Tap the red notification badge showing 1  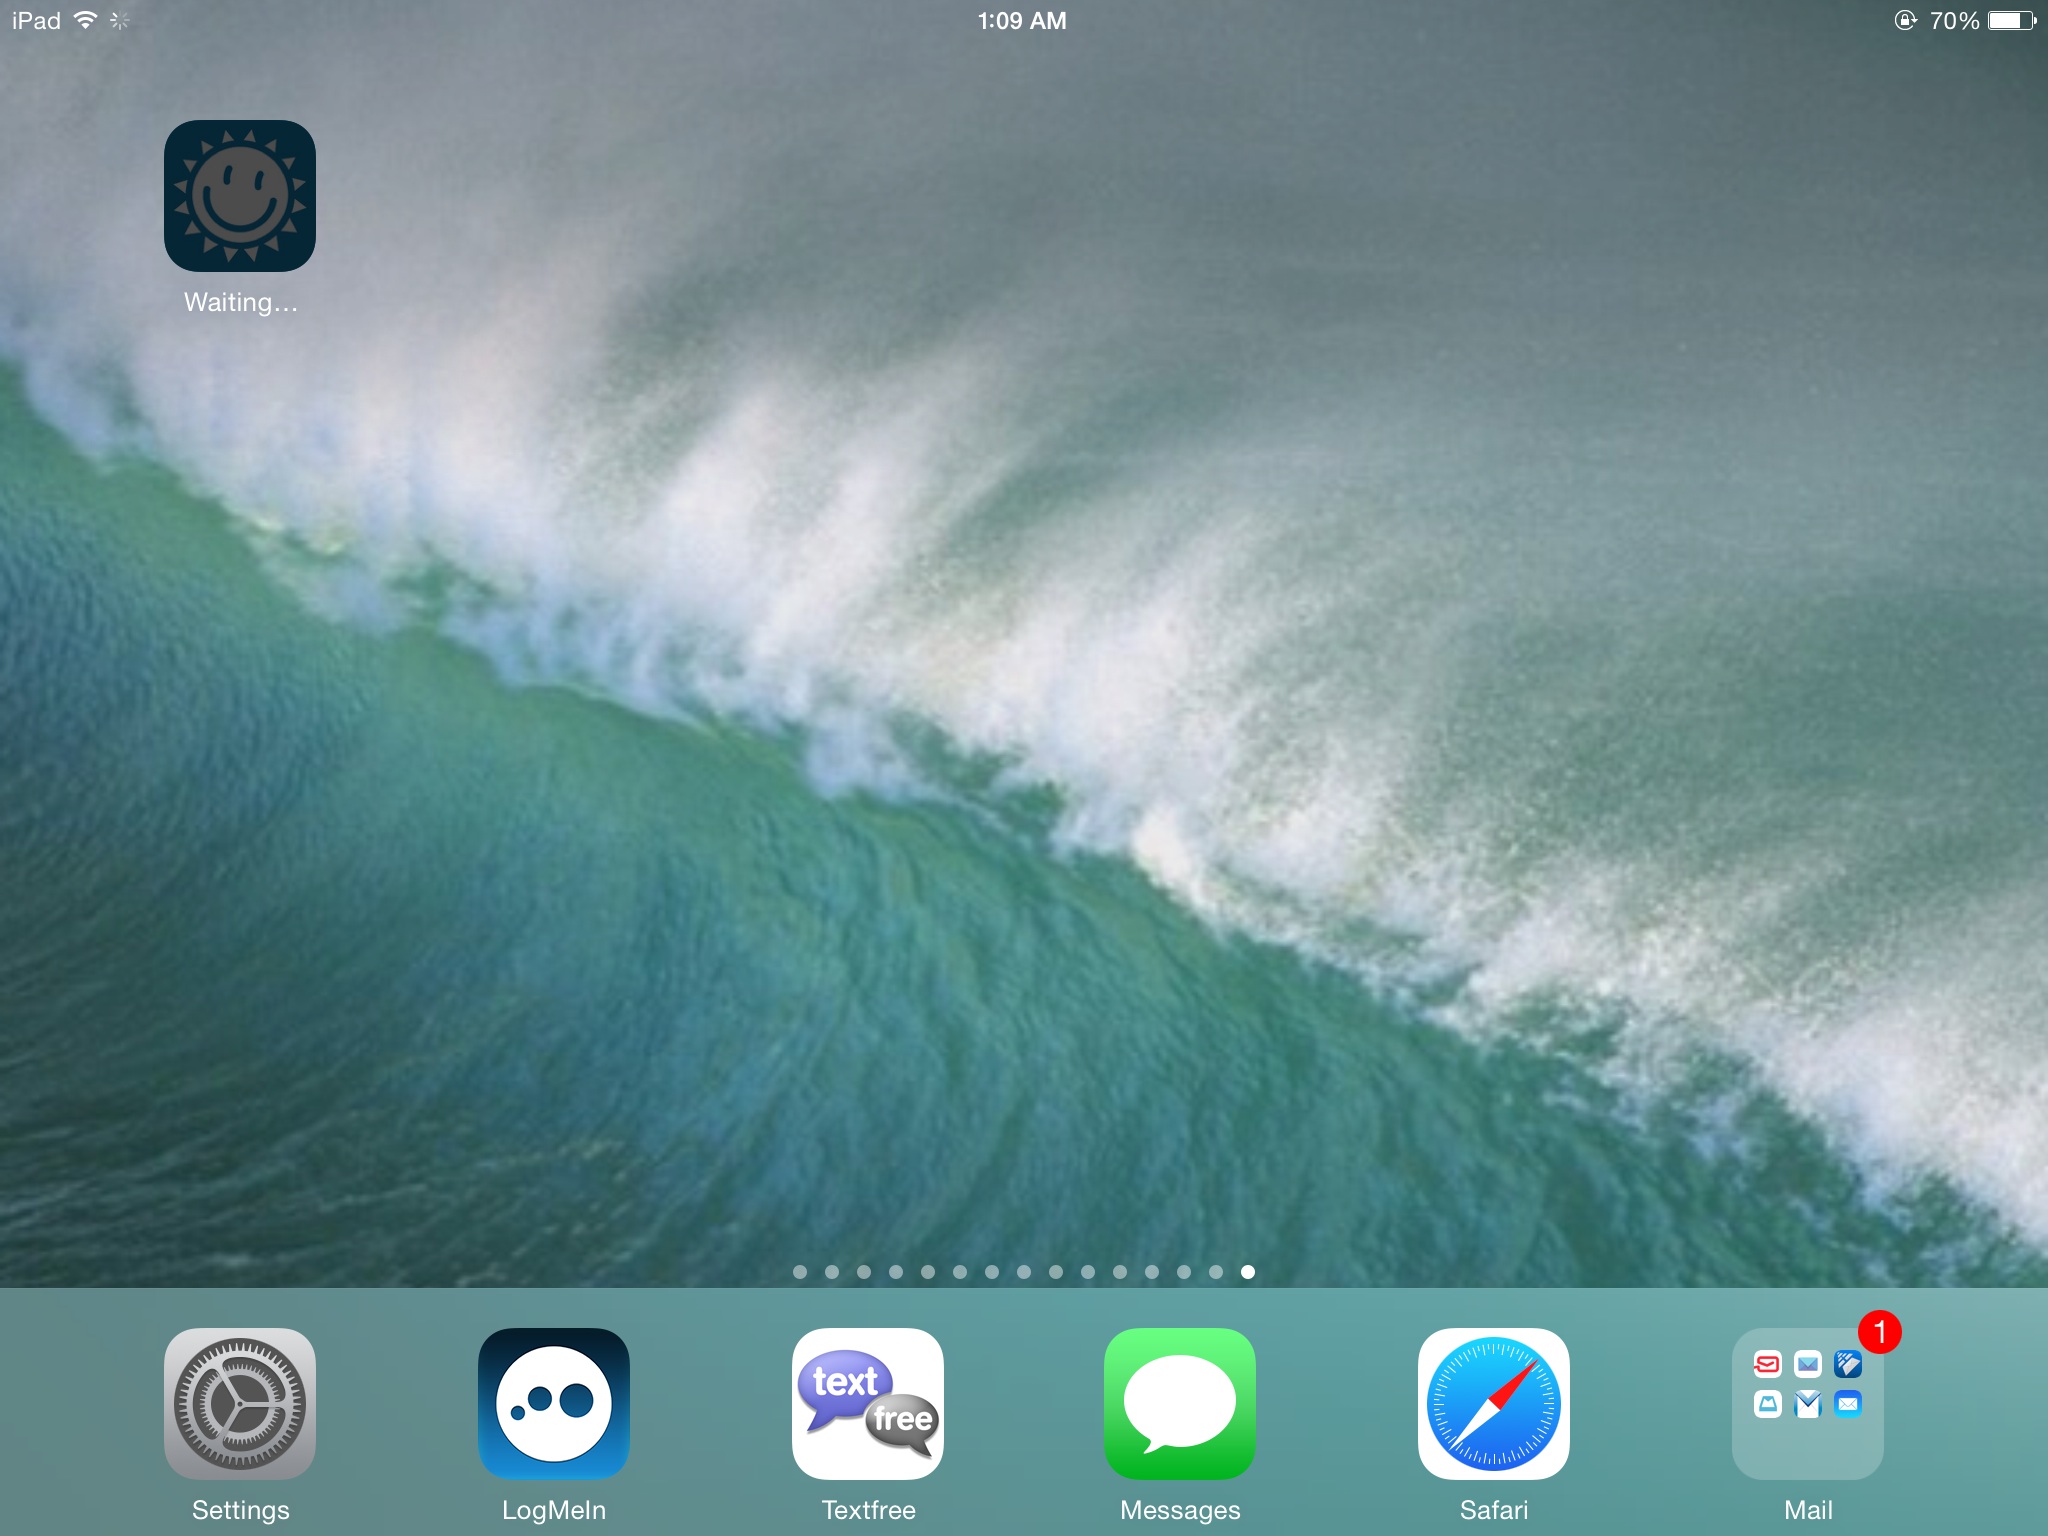click(x=1879, y=1332)
